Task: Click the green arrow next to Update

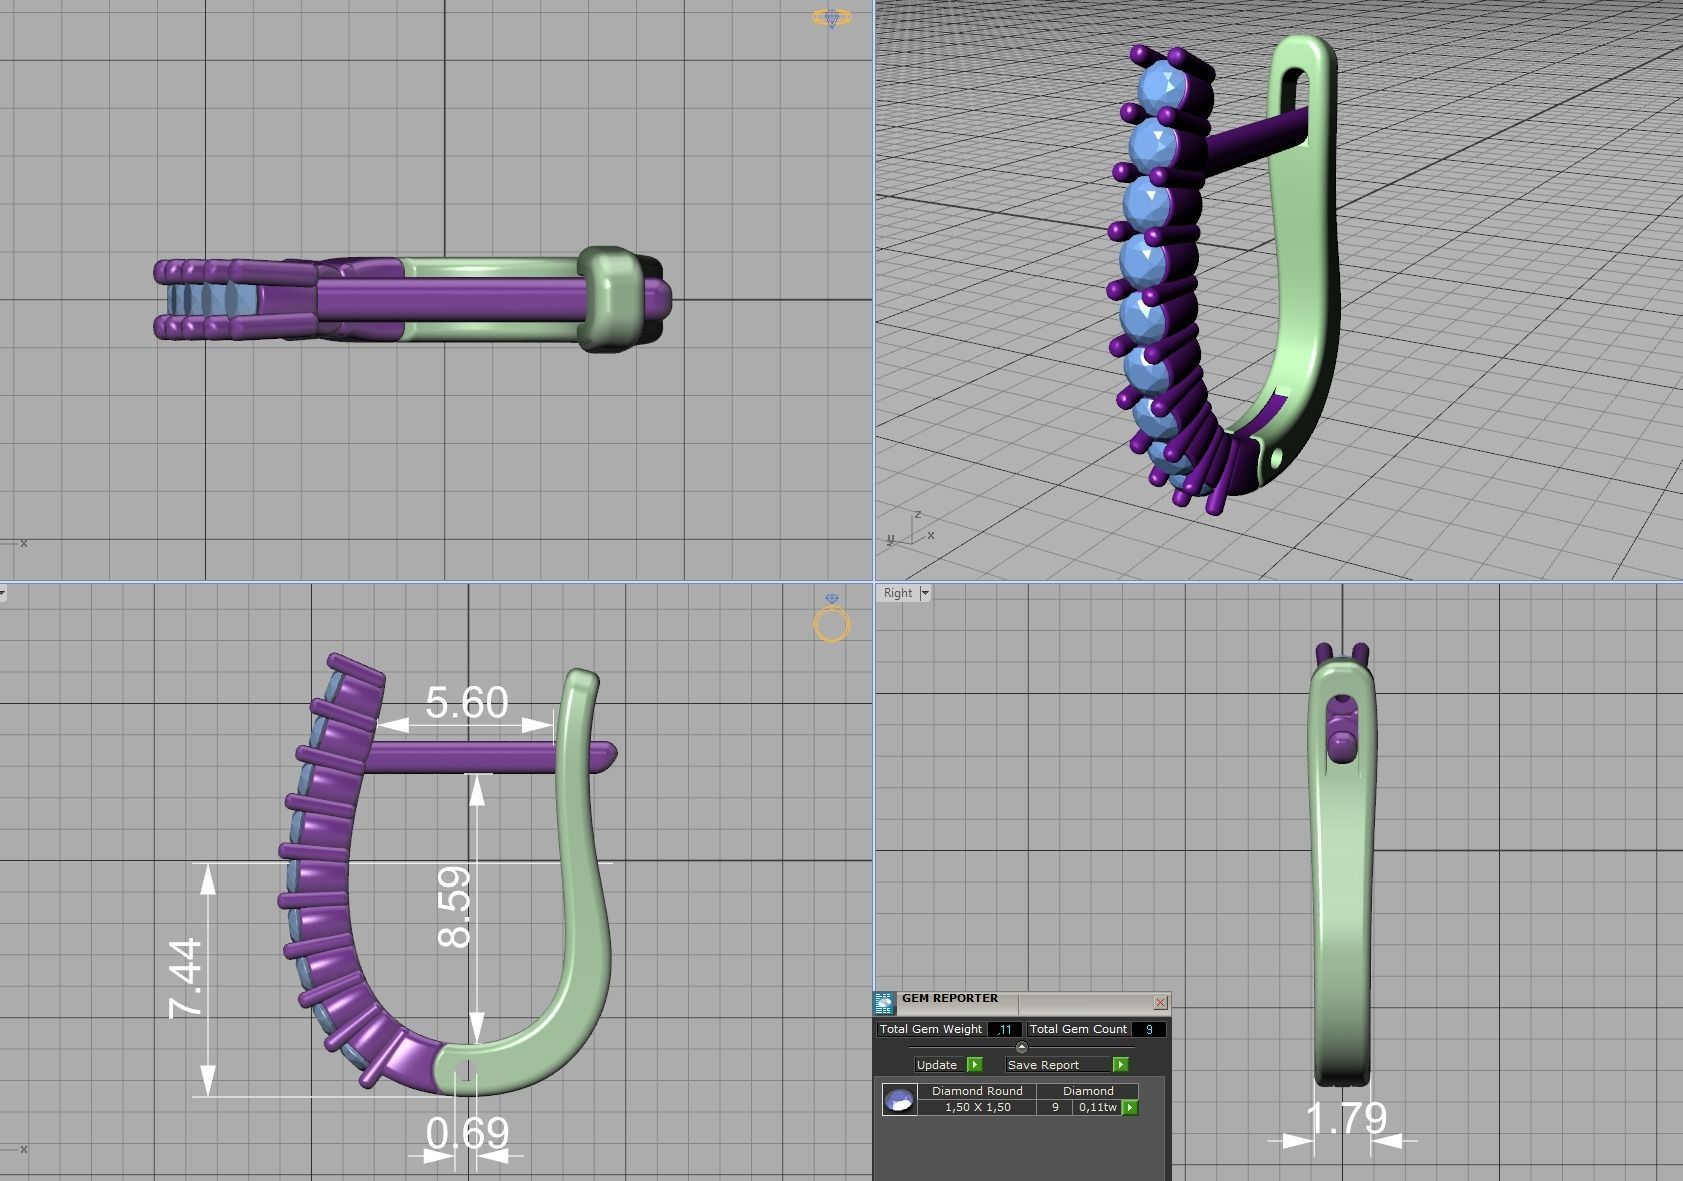Action: tap(975, 1065)
